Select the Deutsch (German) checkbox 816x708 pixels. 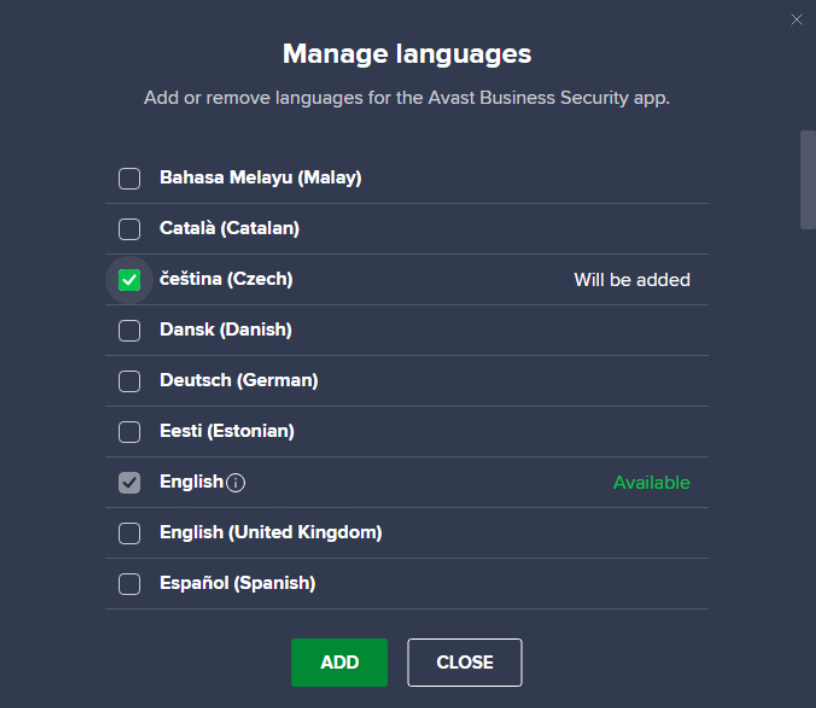[x=129, y=381]
